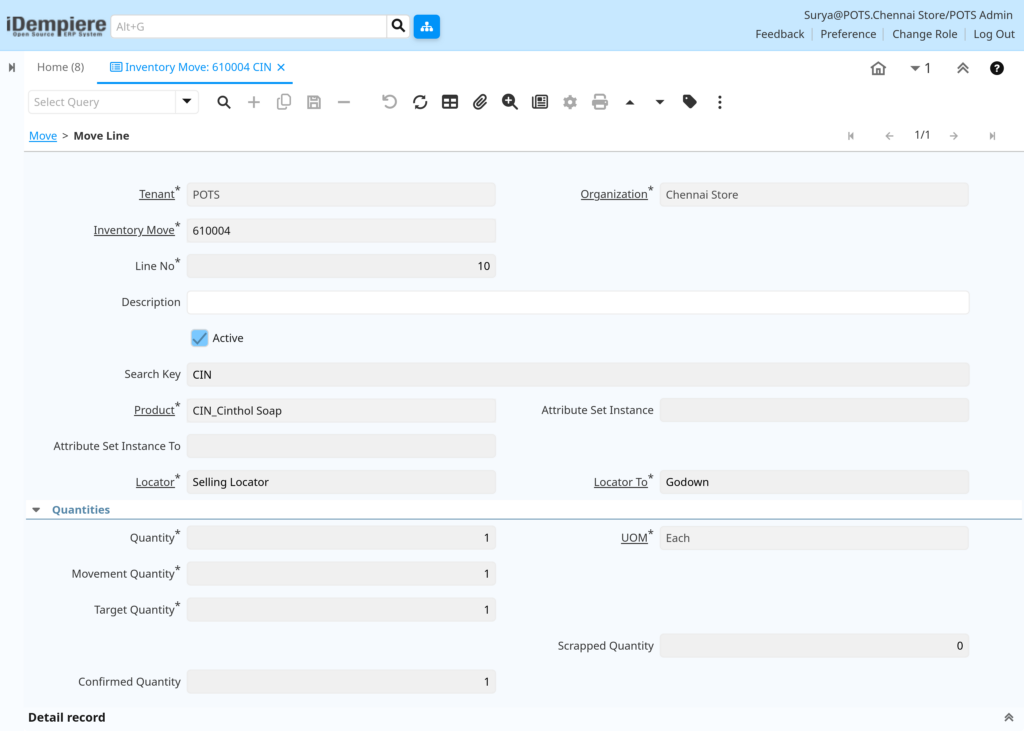Click the Locator field label link
The image size is (1024, 731).
155,481
